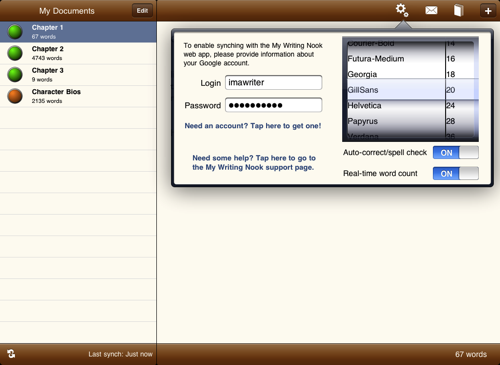500x365 pixels.
Task: Choose Georgia in font picker
Action: pyautogui.click(x=362, y=74)
